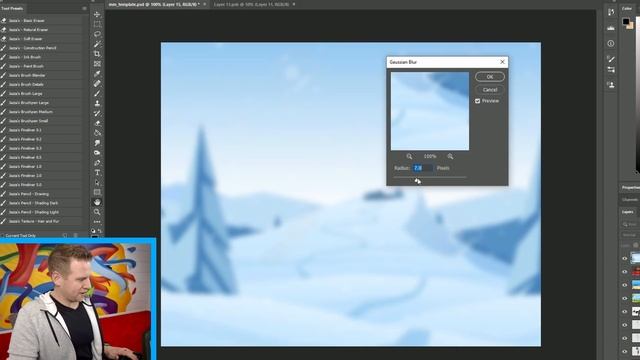Viewport: 640px width, 360px height.
Task: Open the Color panel tab
Action: [x=627, y=8]
